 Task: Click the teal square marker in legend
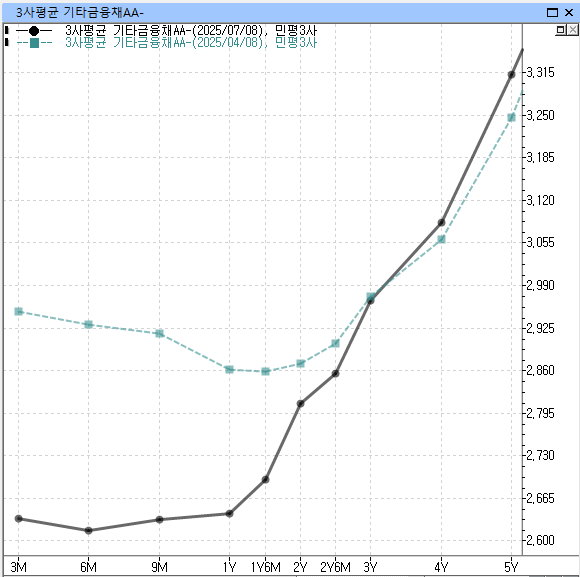[x=34, y=43]
